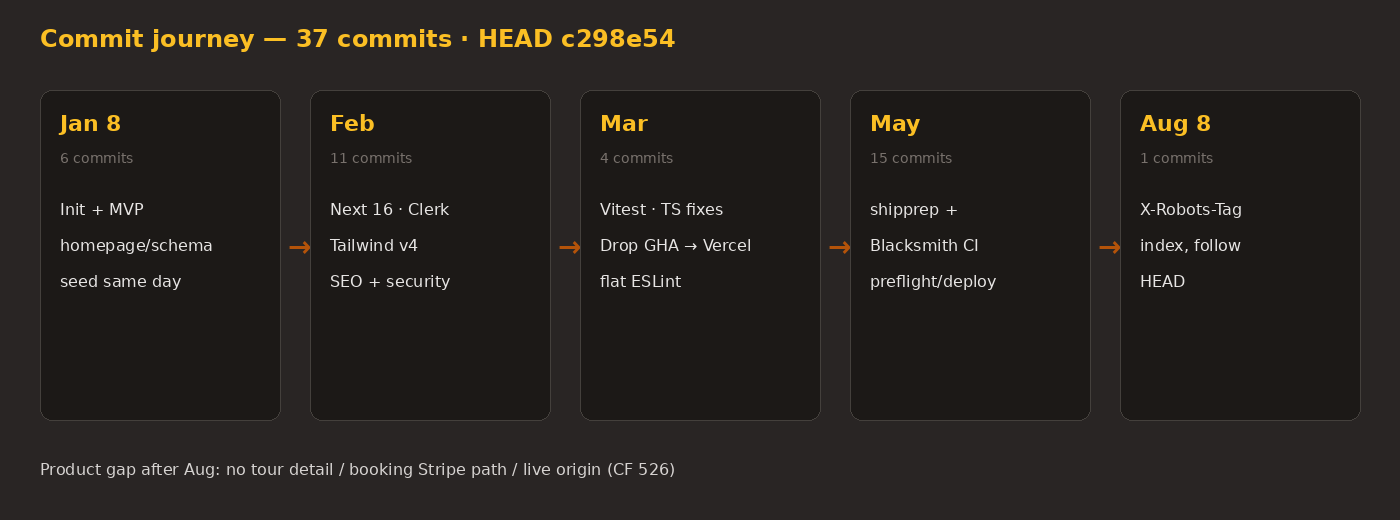Click the arrow between Jan 8 and Feb
The width and height of the screenshot is (1400, 520).
tap(299, 247)
